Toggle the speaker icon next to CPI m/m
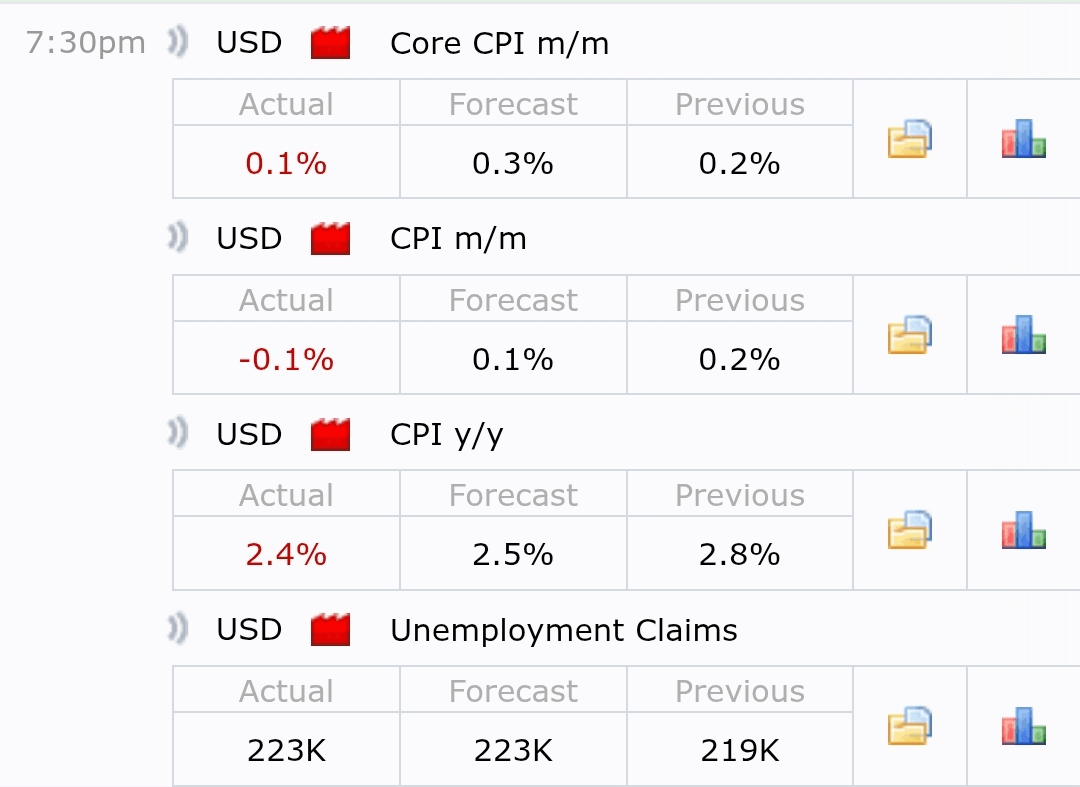 [x=176, y=238]
